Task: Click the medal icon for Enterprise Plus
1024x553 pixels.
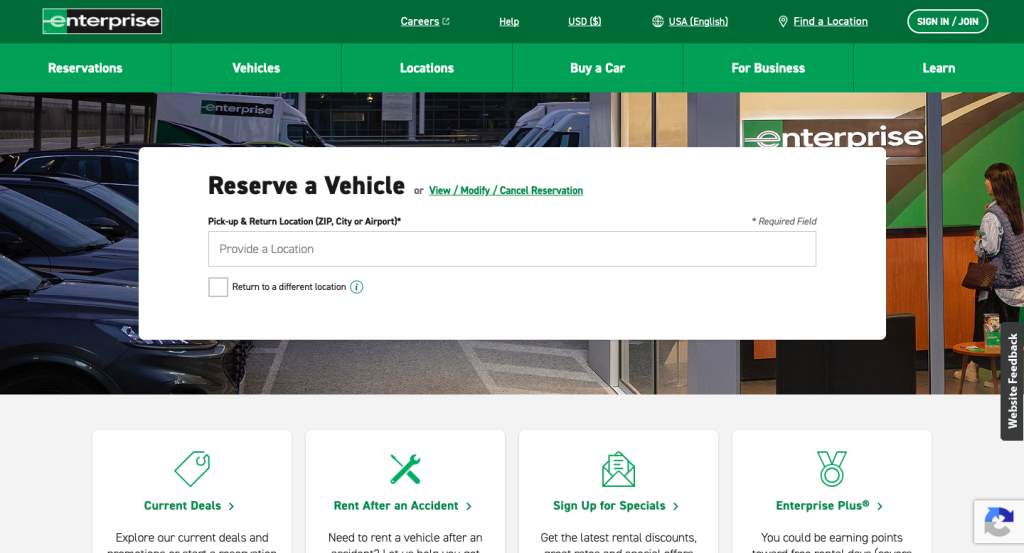Action: coord(832,468)
